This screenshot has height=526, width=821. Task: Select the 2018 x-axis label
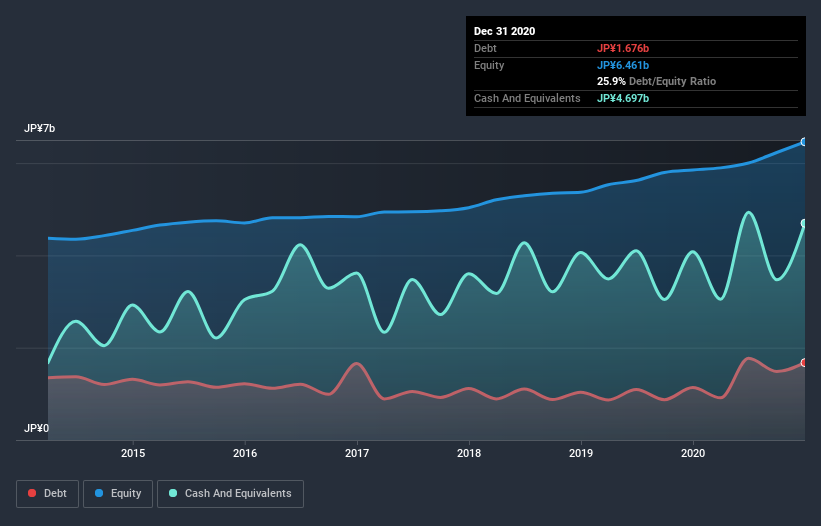(x=469, y=453)
